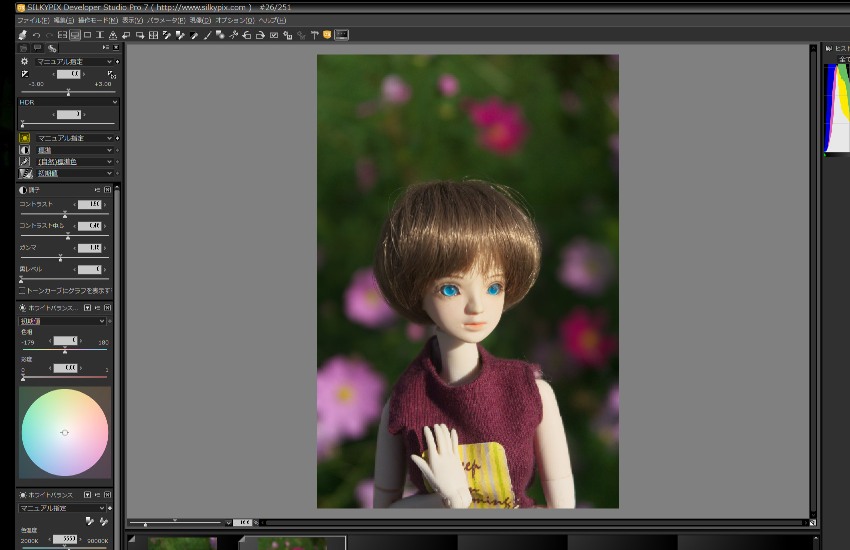
Task: Click the doll photo preview image
Action: point(467,280)
